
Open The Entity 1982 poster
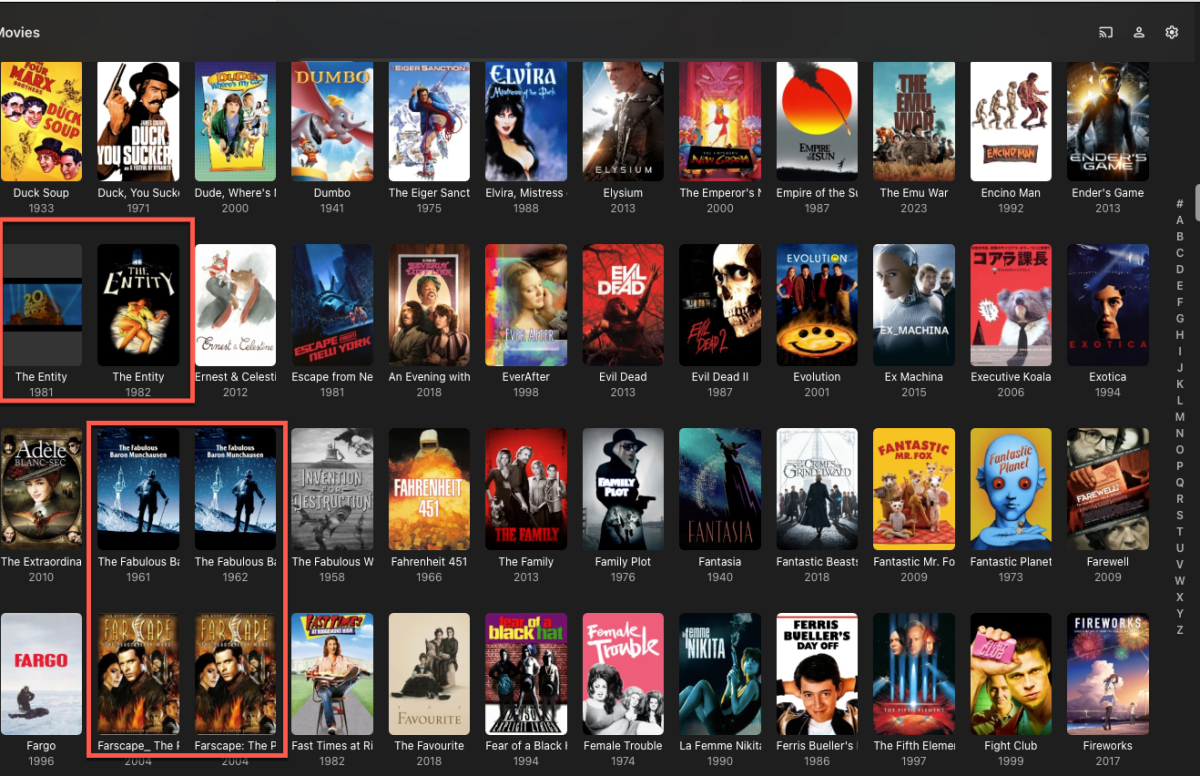(x=138, y=305)
